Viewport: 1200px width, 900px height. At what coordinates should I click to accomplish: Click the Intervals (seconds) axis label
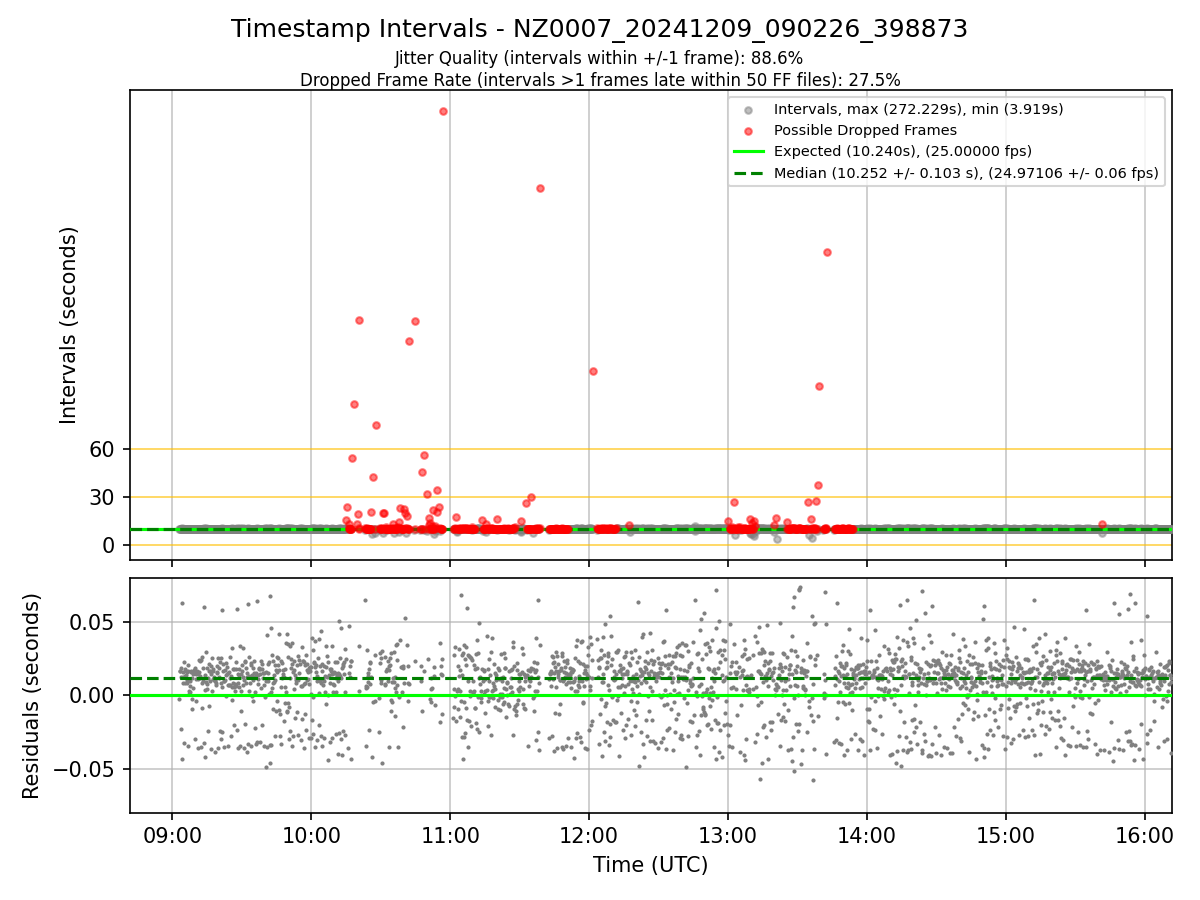(68, 325)
